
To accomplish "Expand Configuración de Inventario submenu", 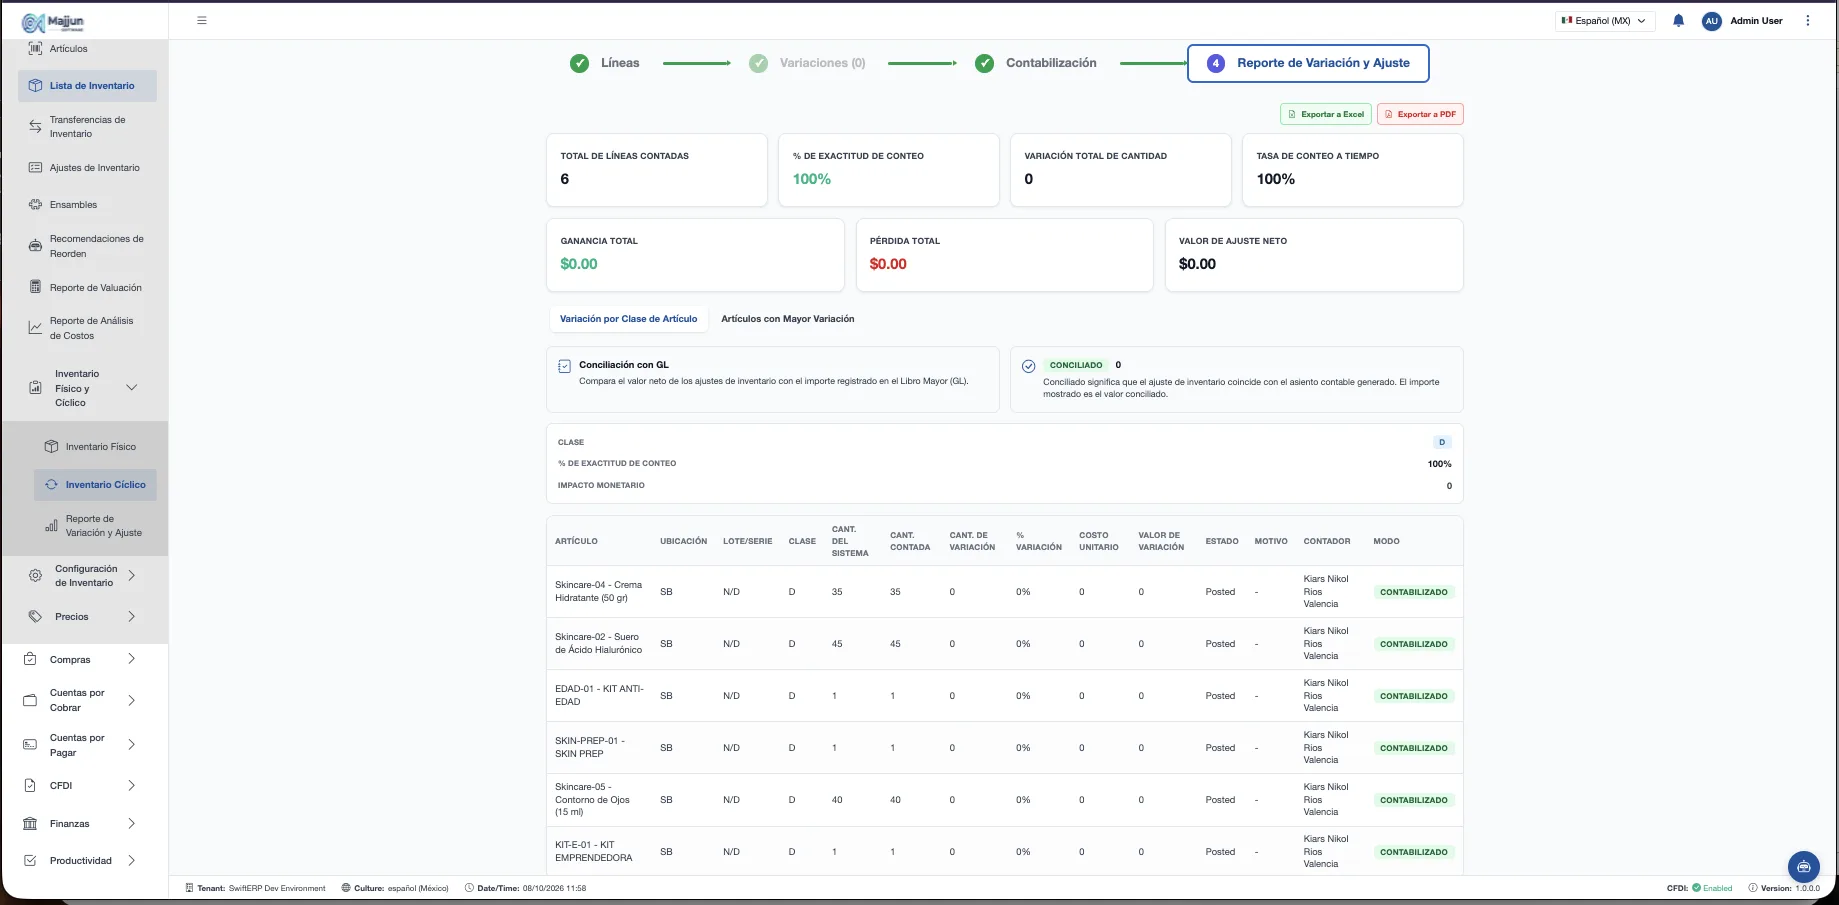I will click(x=131, y=576).
